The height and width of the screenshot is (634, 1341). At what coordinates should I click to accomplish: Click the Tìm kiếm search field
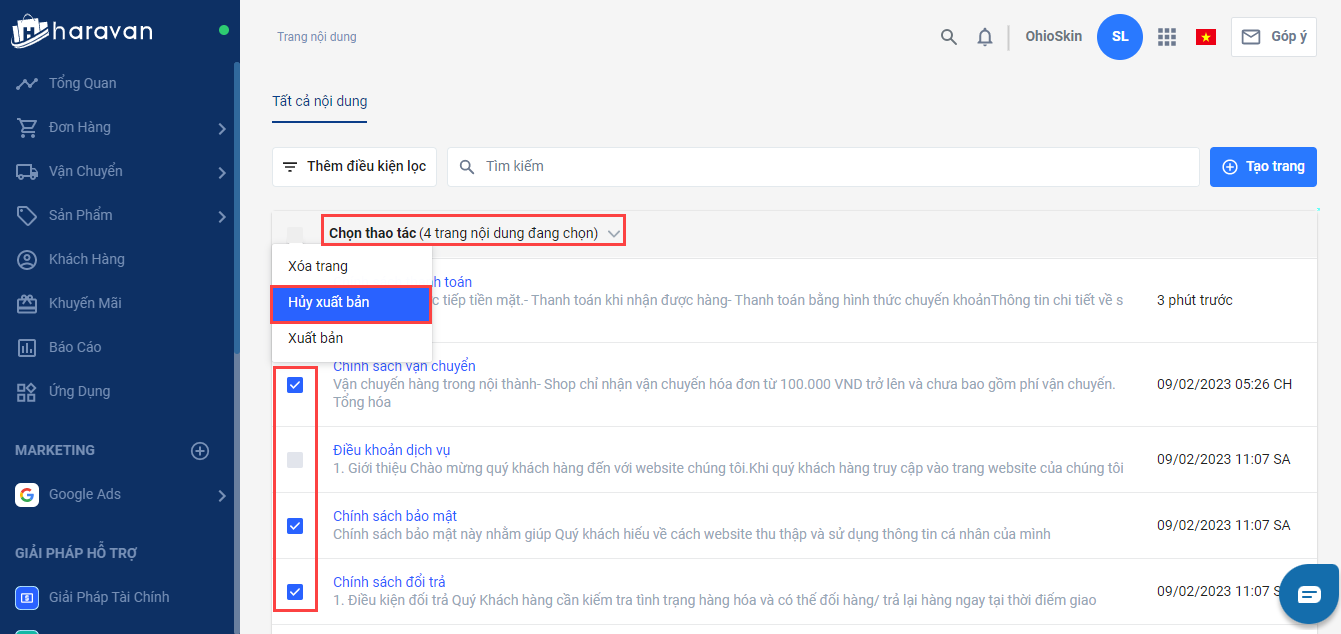point(823,167)
